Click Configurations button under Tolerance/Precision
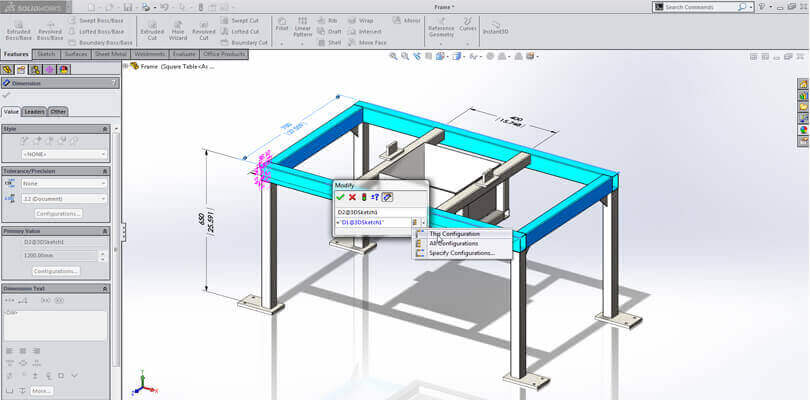This screenshot has height=400, width=810. (x=58, y=213)
